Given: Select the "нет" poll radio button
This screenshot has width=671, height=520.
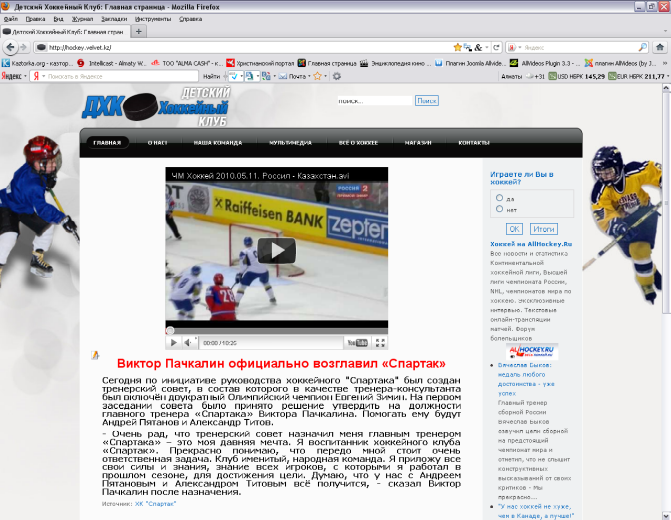Looking at the screenshot, I should (499, 209).
